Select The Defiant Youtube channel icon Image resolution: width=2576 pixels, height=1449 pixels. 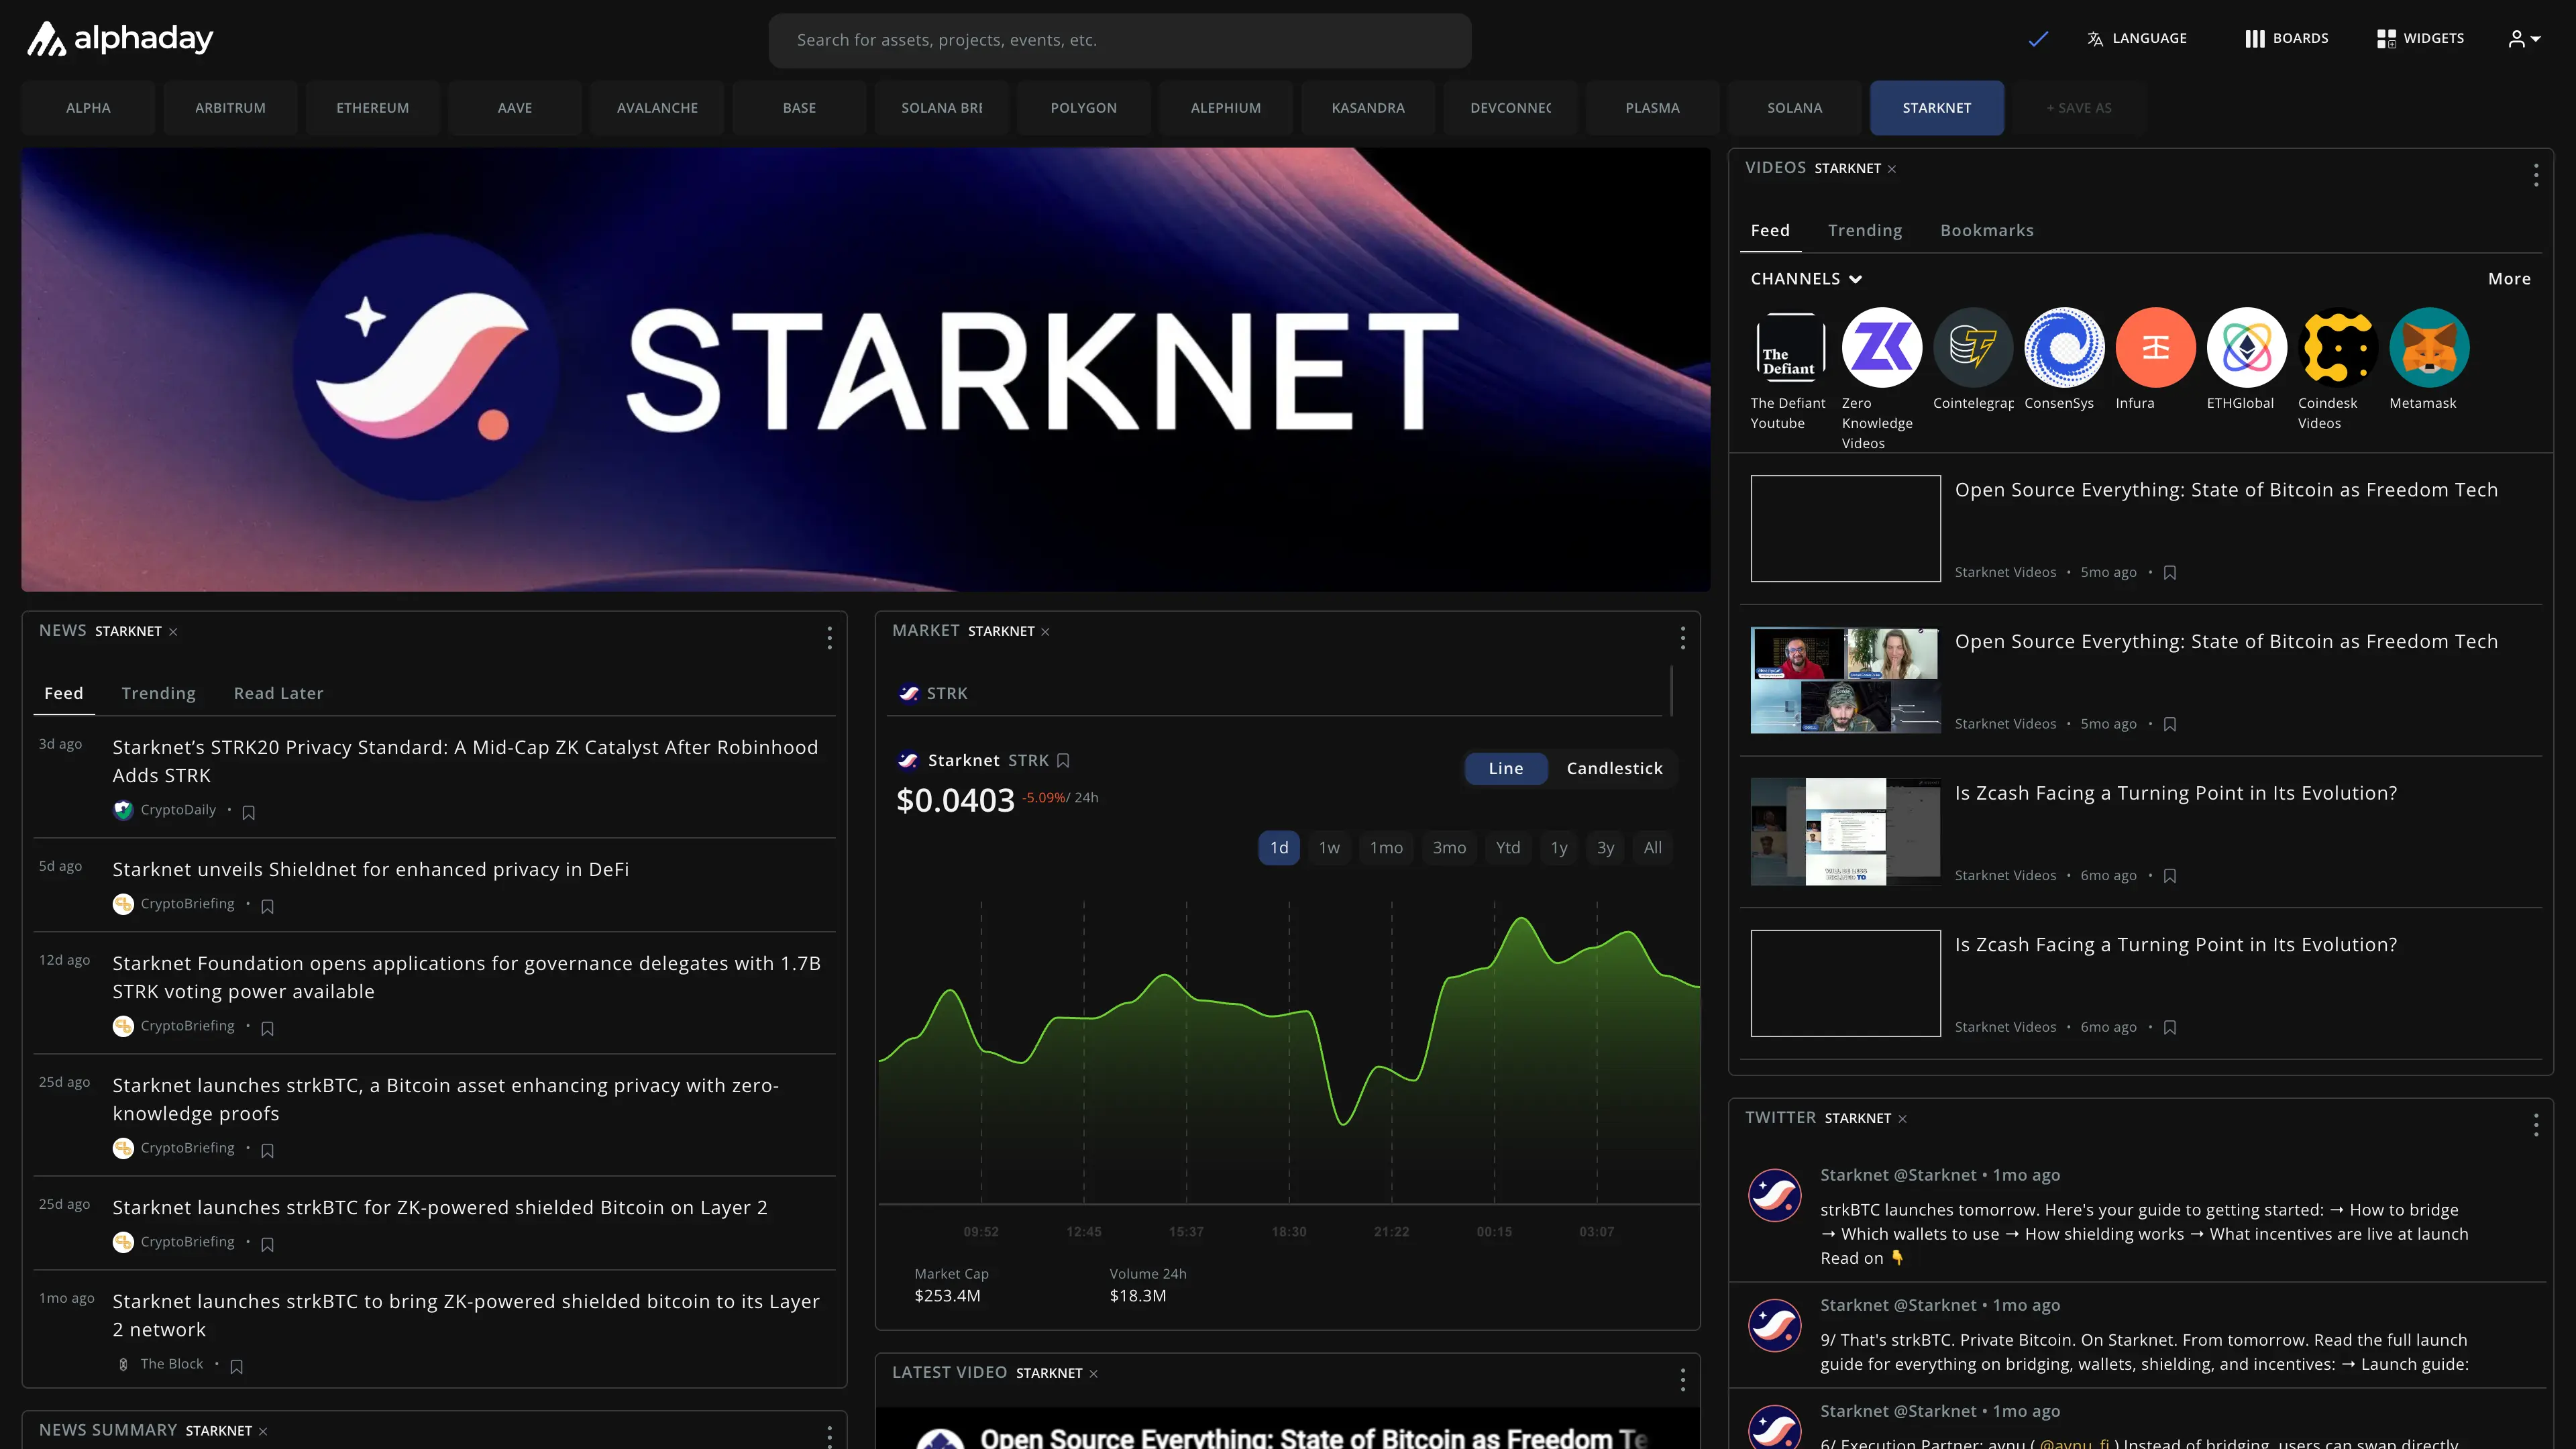point(1790,347)
